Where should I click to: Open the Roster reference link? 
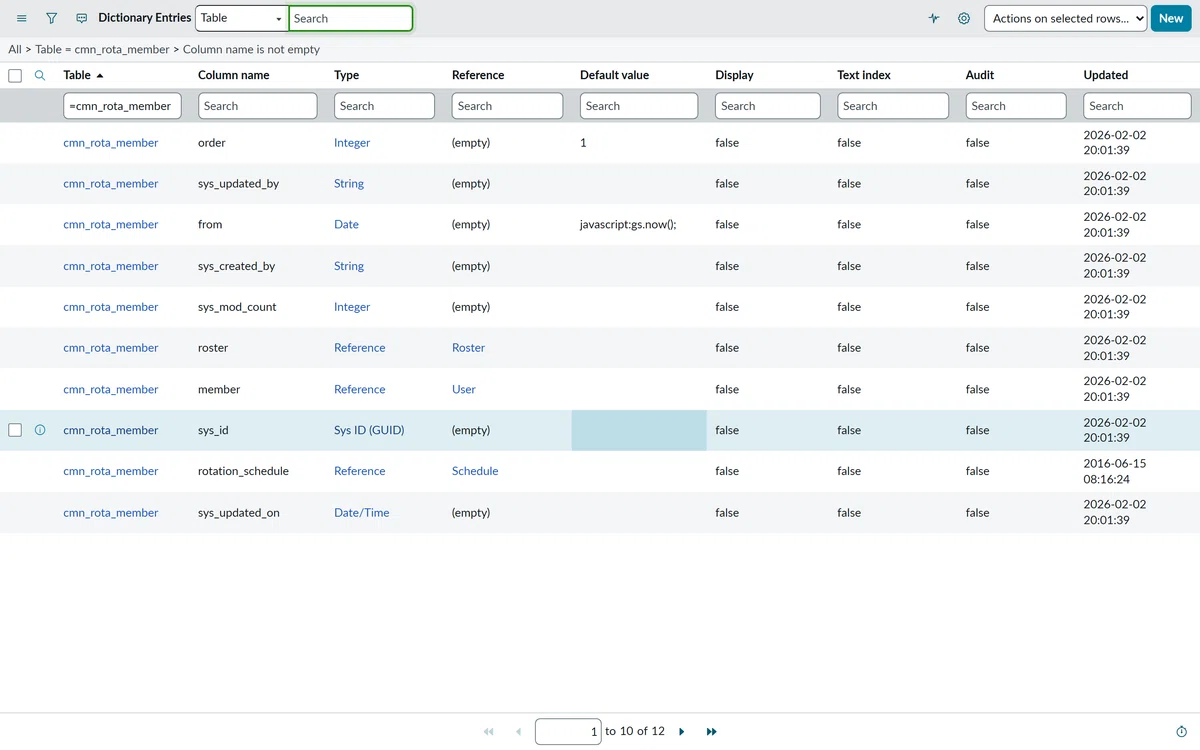(x=468, y=348)
